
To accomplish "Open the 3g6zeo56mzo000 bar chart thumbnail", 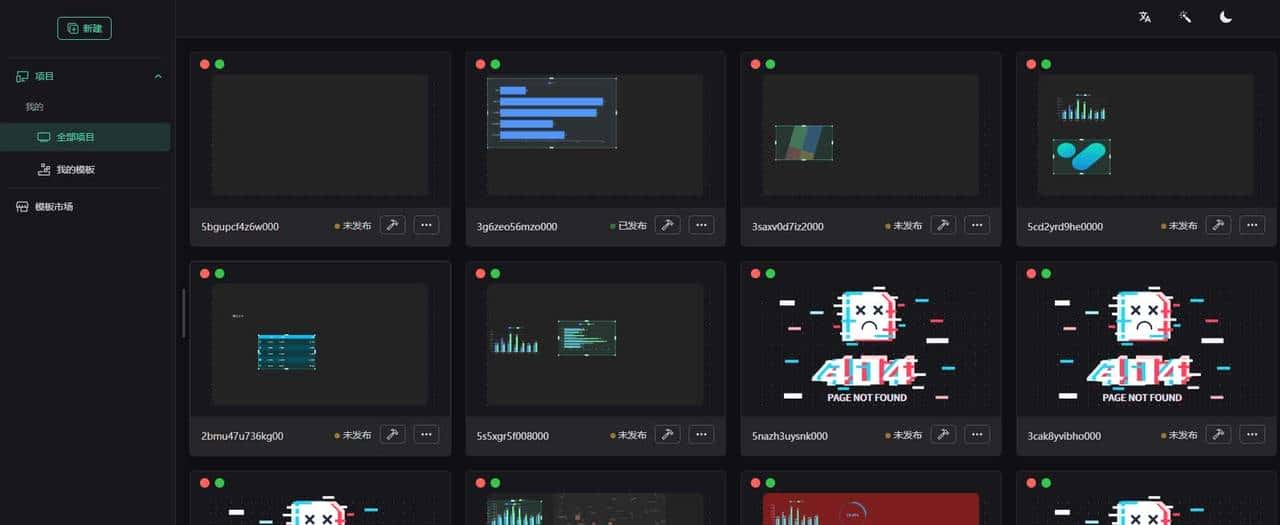I will point(552,113).
